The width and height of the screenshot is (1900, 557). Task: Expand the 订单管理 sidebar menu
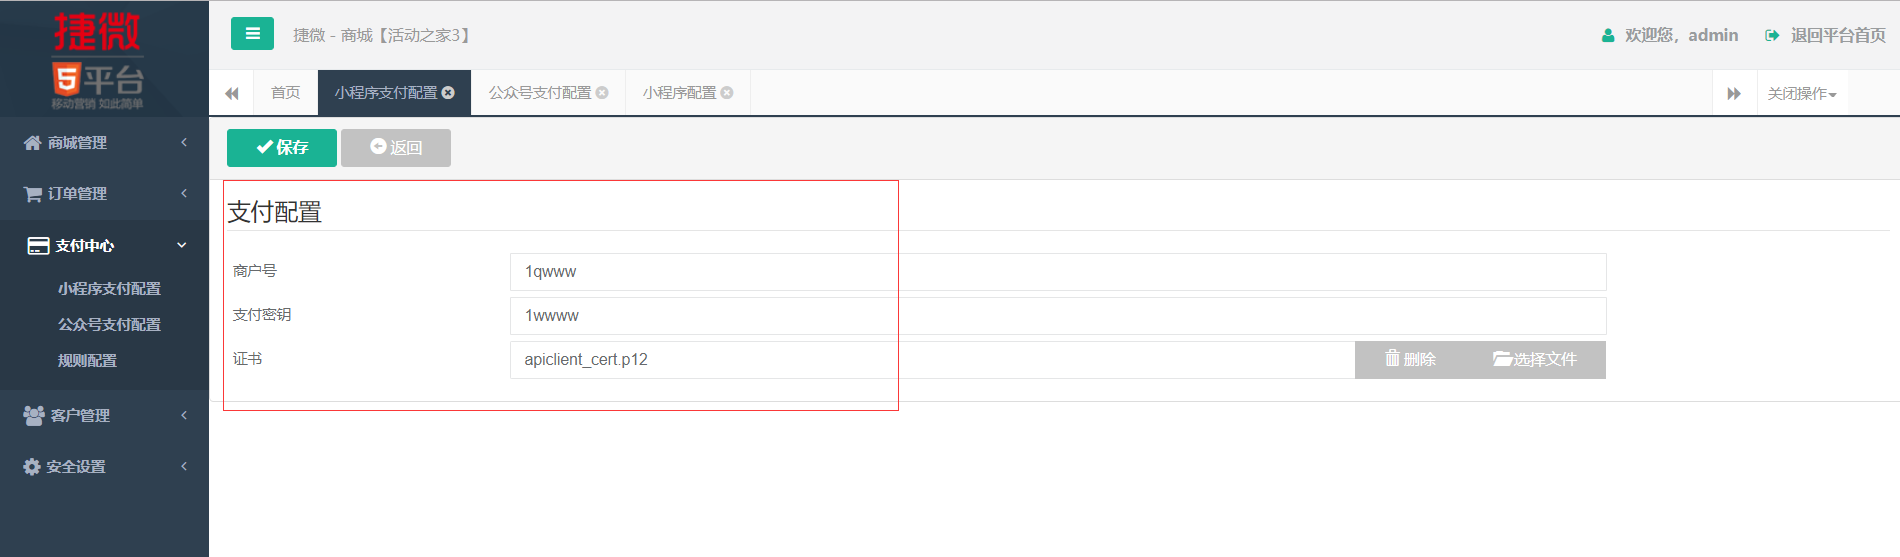(x=104, y=194)
